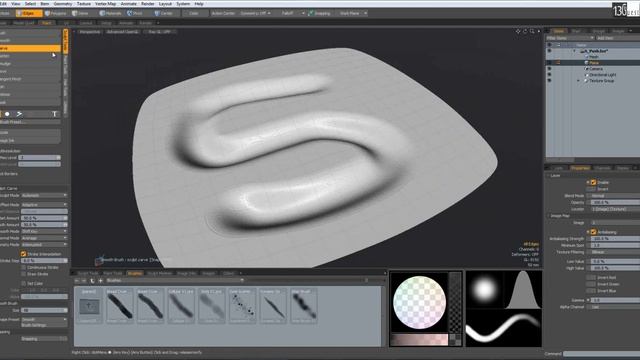Select the Diffuse brush preset thumbnail
Image resolution: width=640 pixels, height=360 pixels.
click(x=181, y=306)
